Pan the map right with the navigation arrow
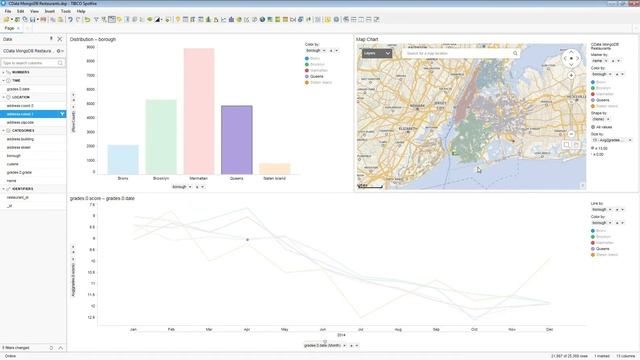Viewport: 640px width, 360px height. pyautogui.click(x=578, y=58)
